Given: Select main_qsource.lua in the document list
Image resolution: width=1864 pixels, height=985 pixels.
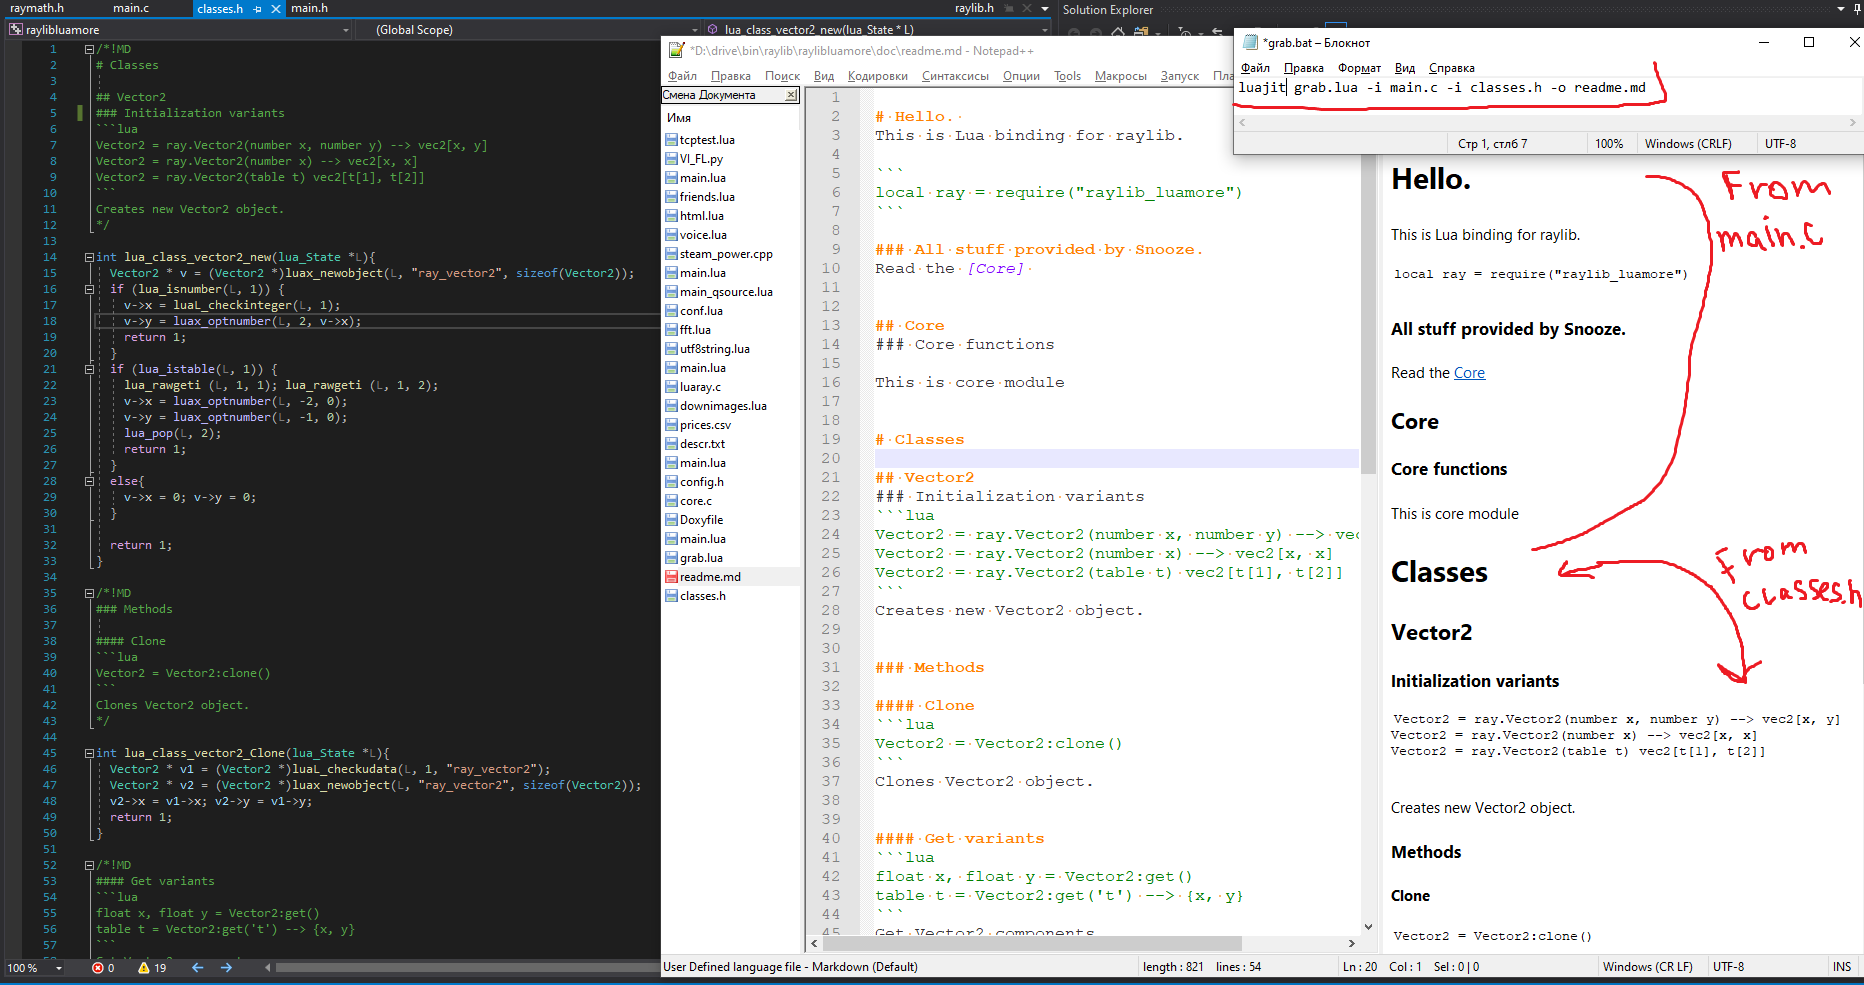Looking at the screenshot, I should (x=726, y=292).
